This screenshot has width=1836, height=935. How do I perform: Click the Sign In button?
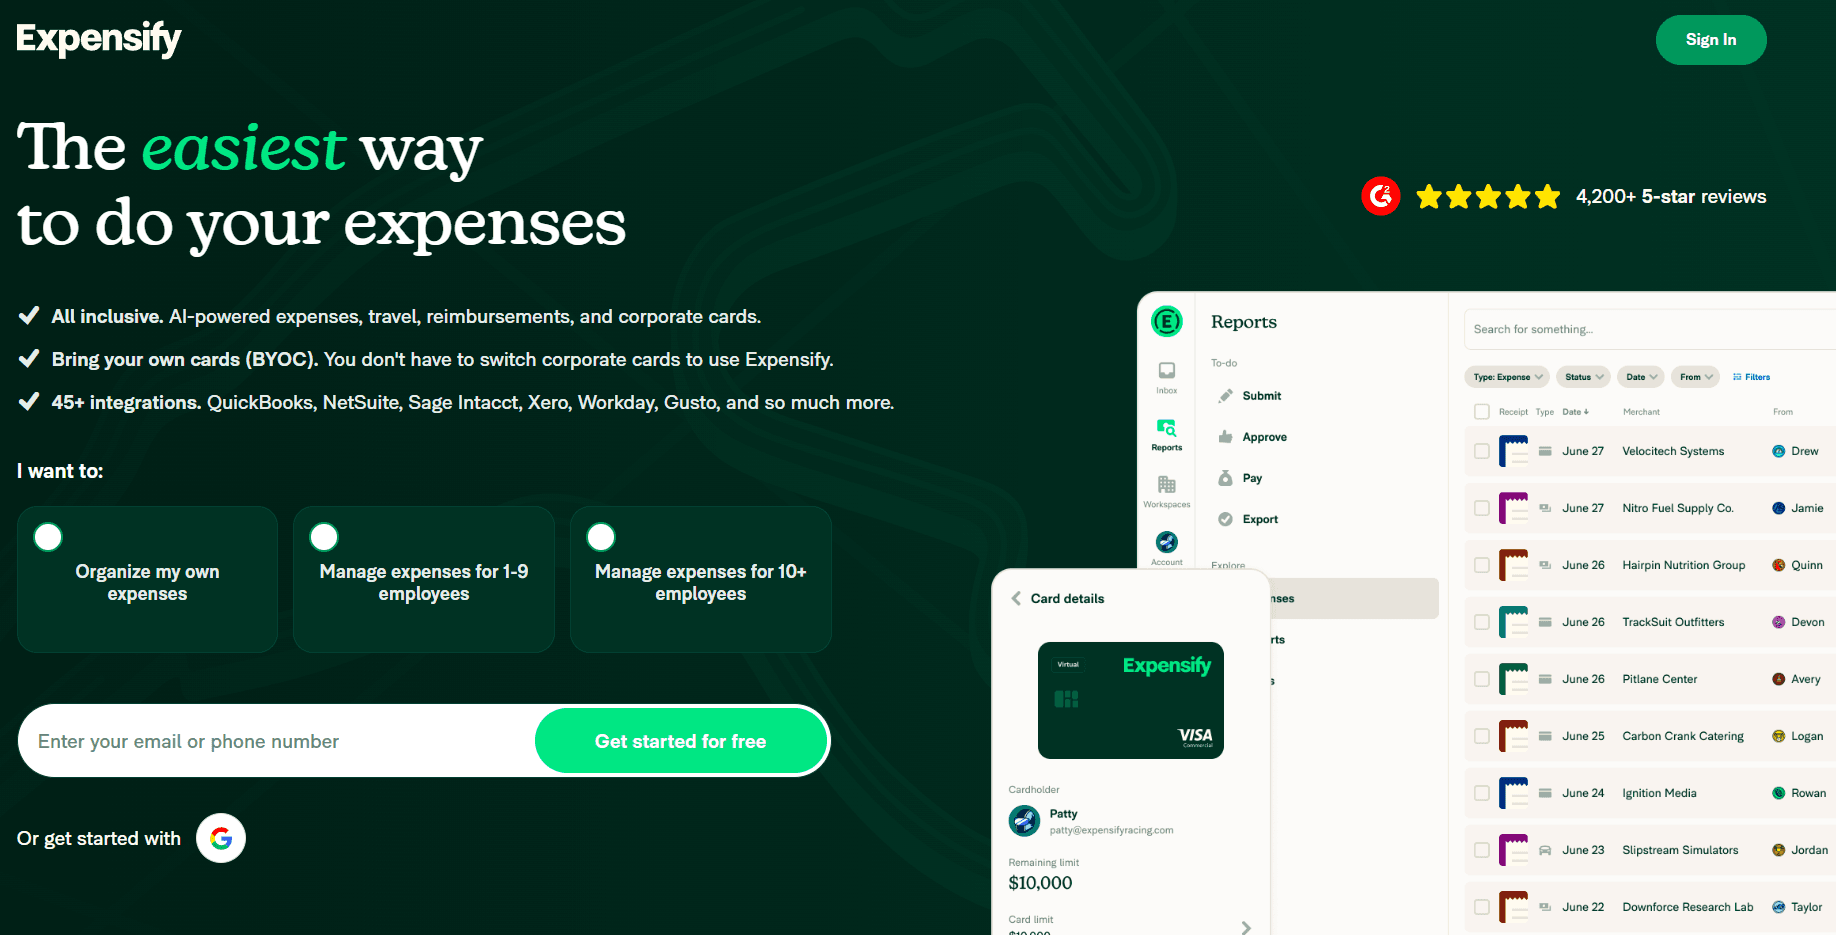(1711, 40)
